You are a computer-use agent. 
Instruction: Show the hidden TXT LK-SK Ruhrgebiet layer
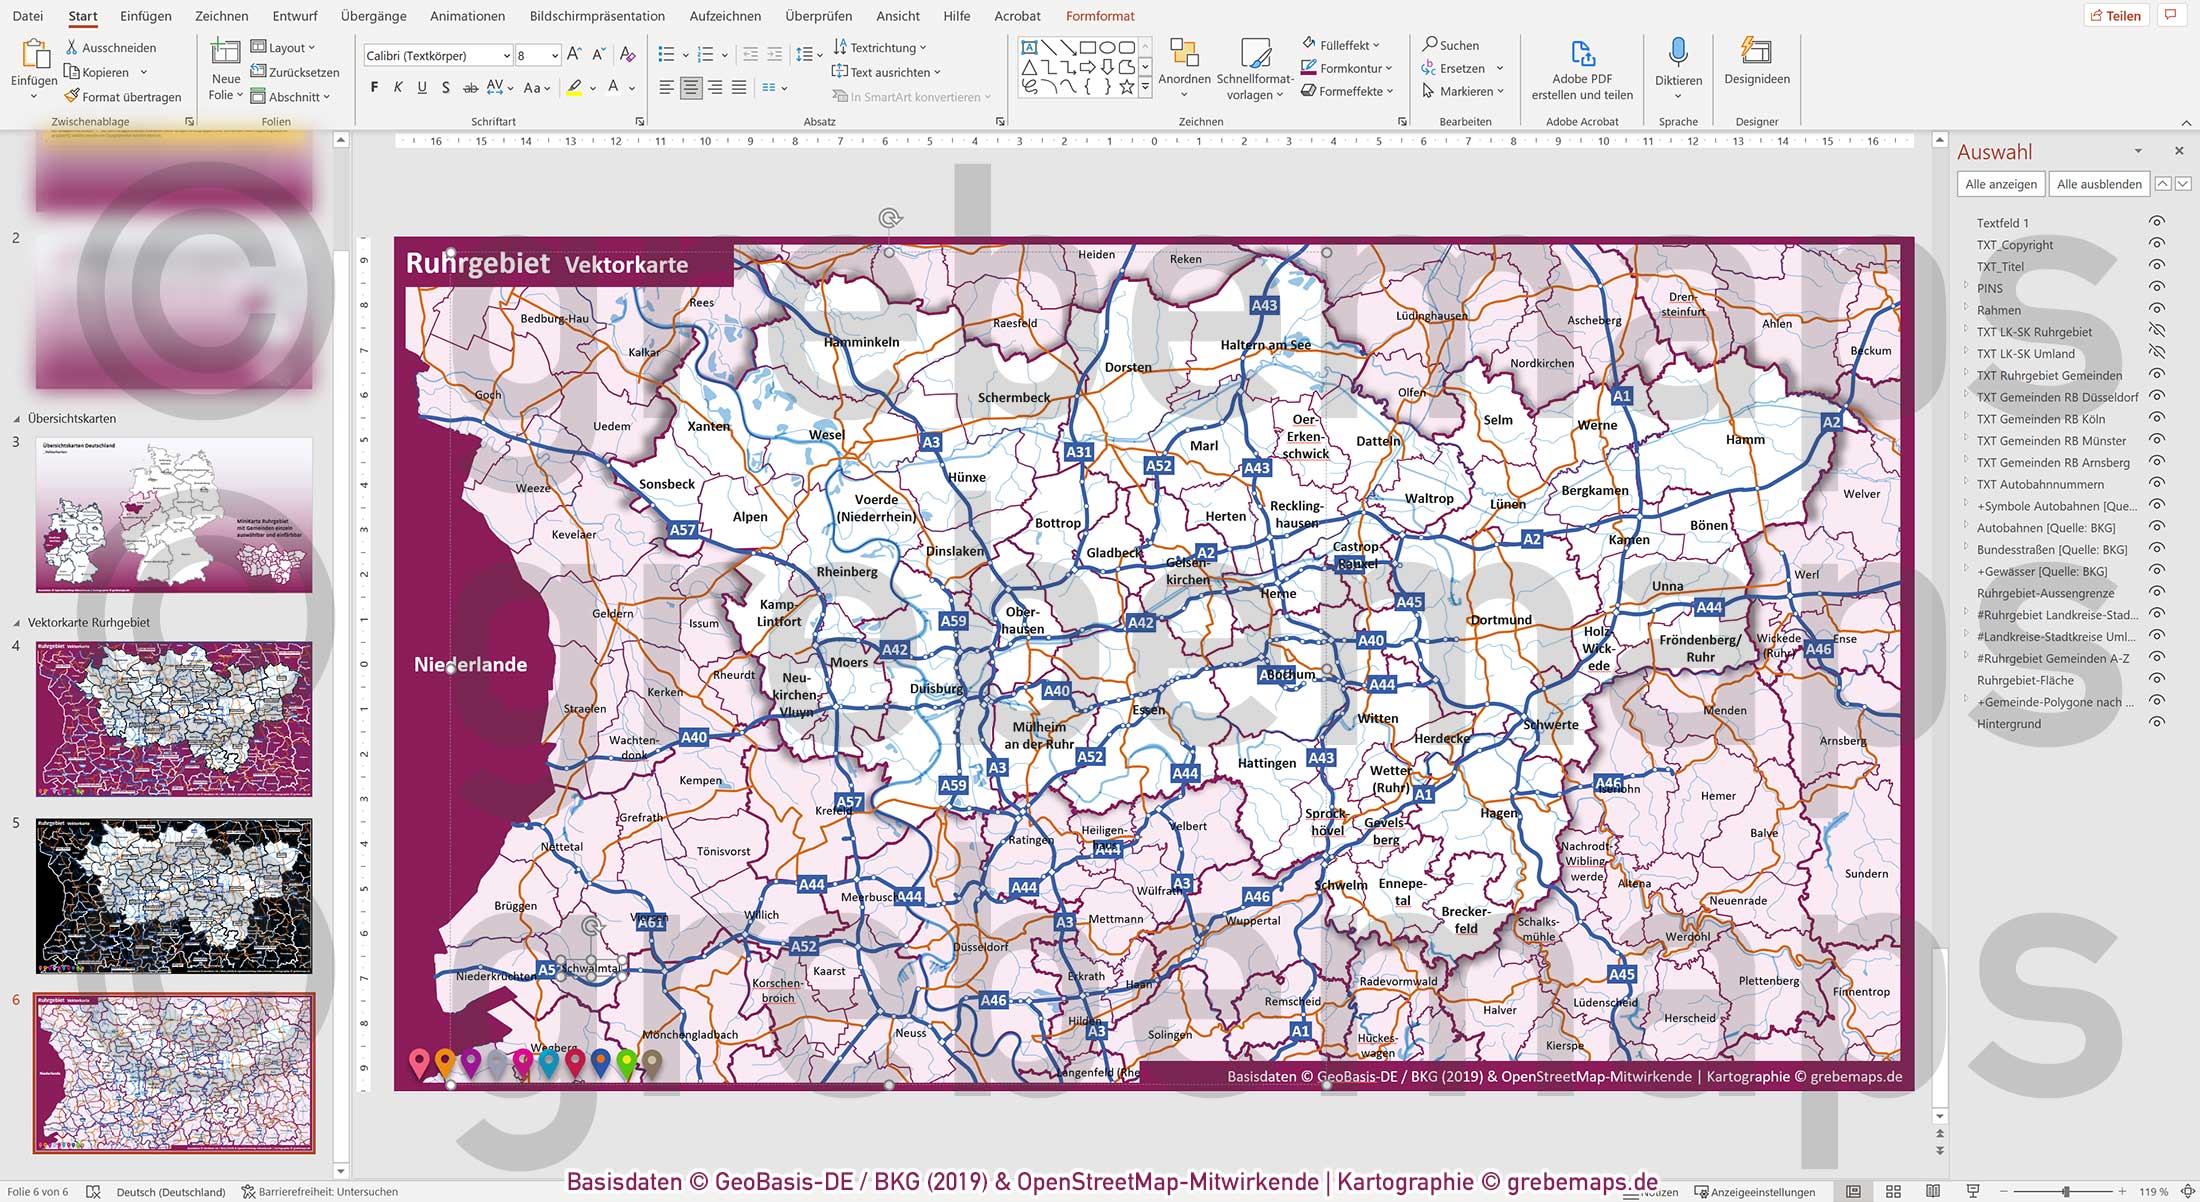pyautogui.click(x=2157, y=331)
